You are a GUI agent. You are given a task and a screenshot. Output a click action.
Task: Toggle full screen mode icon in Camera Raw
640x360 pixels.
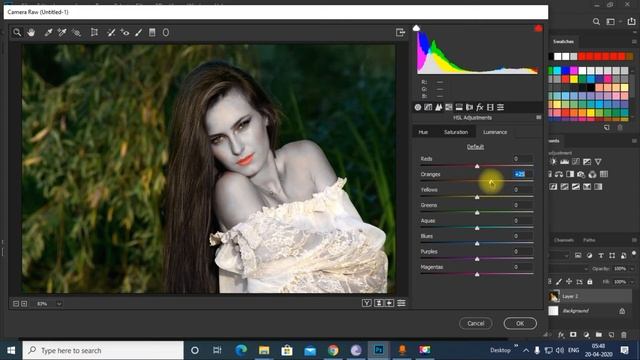(x=400, y=32)
